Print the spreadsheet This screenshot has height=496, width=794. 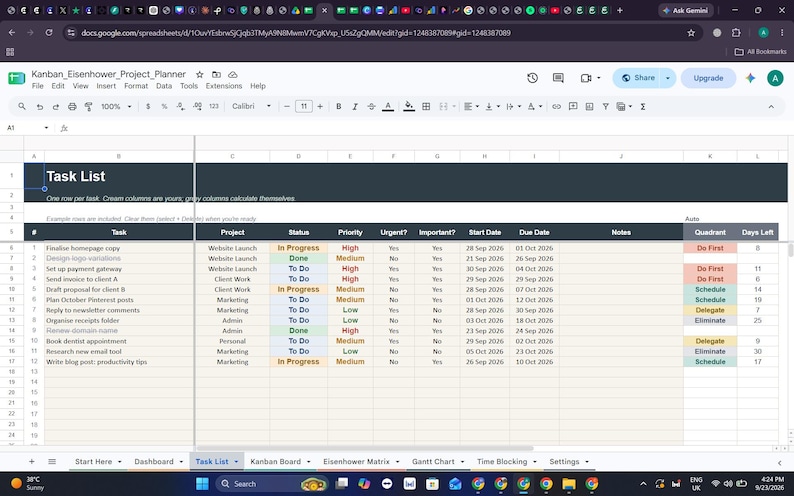[x=72, y=106]
